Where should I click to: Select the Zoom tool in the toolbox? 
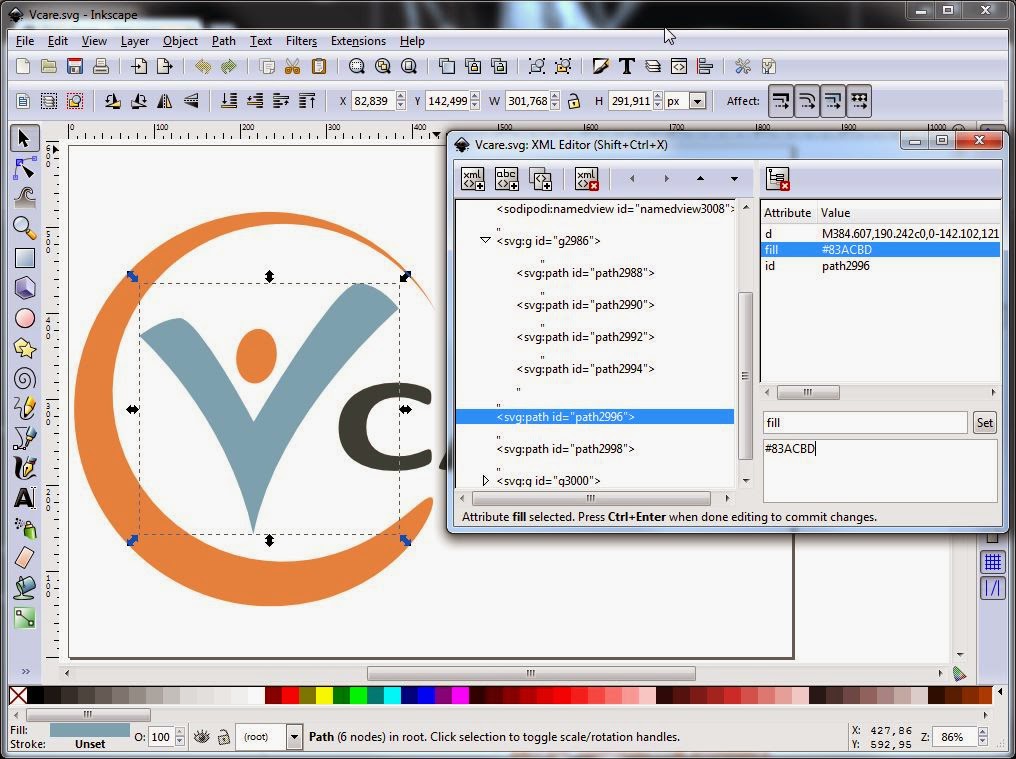tap(23, 228)
